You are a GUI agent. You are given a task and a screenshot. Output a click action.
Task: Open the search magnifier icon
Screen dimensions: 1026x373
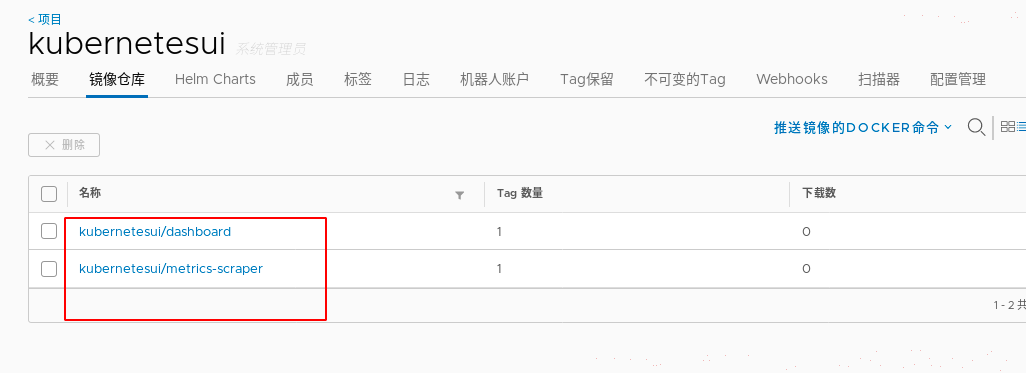(x=976, y=127)
